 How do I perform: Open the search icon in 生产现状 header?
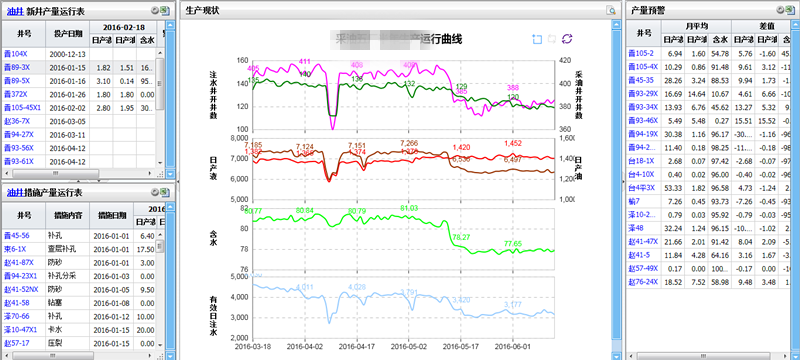click(x=611, y=11)
